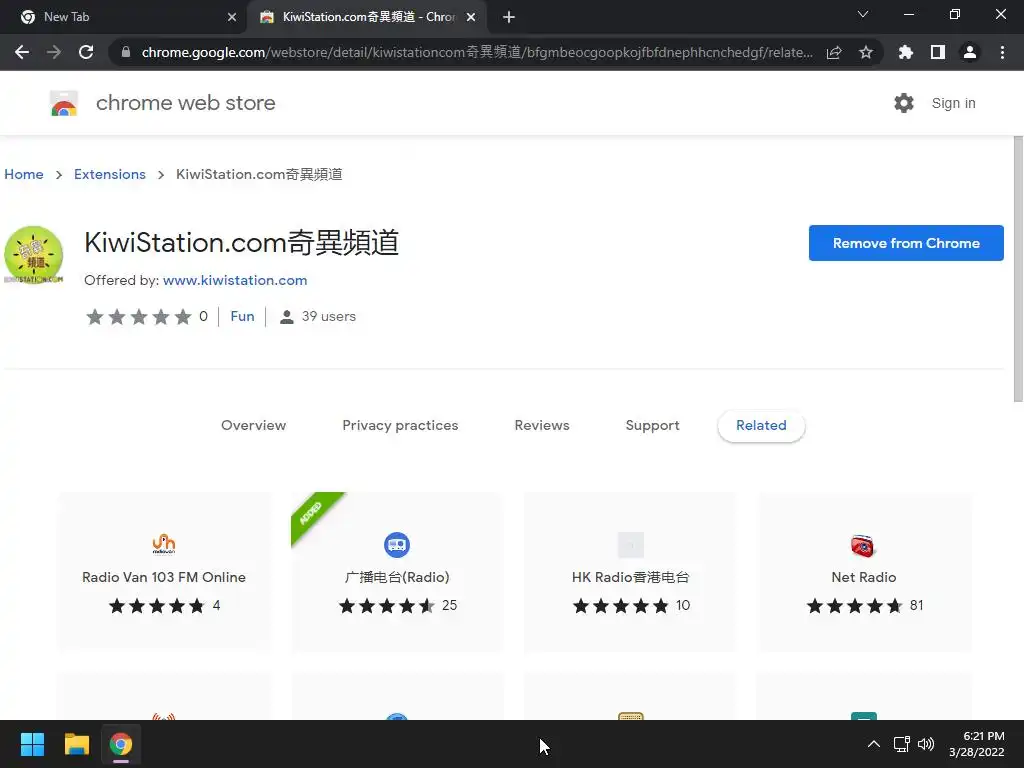This screenshot has height=768, width=1024.
Task: Open Chrome side panel
Action: 938,52
